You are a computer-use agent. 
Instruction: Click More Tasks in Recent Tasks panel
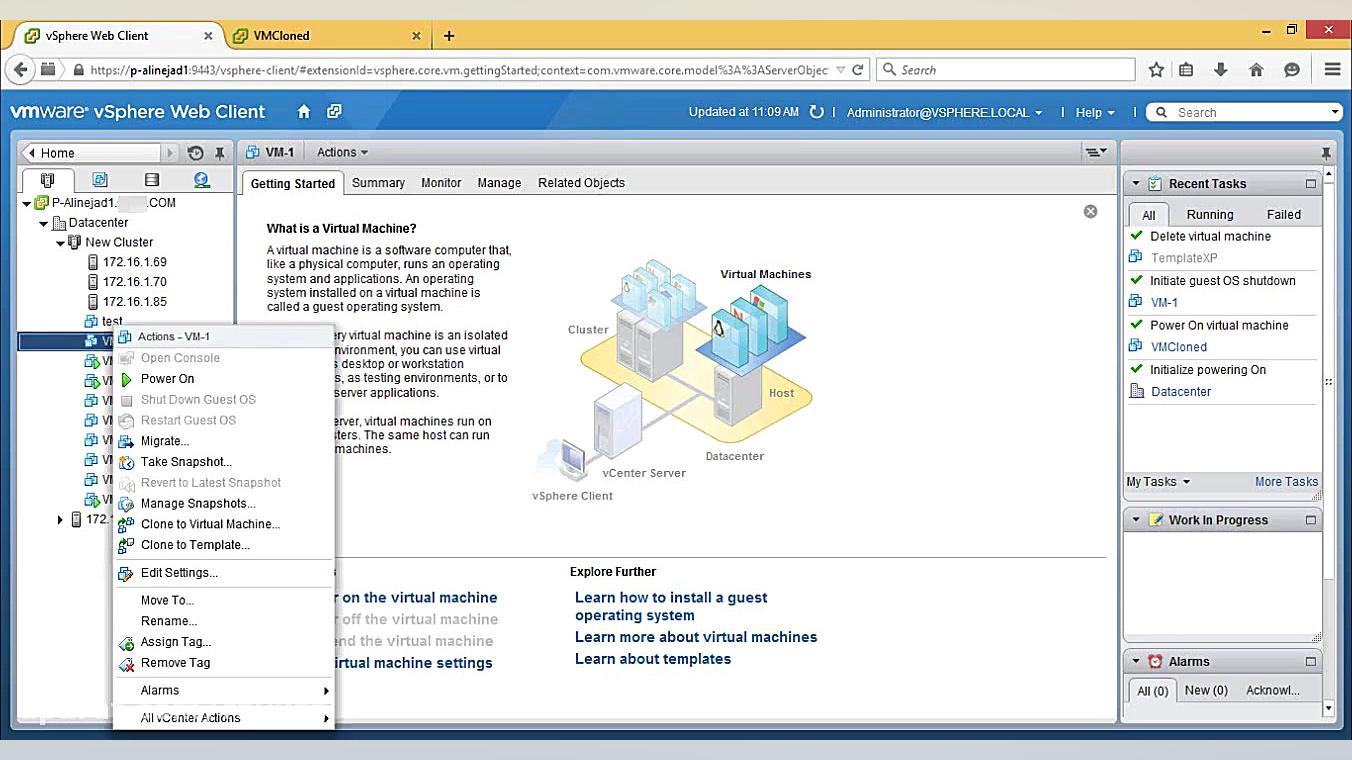tap(1286, 481)
